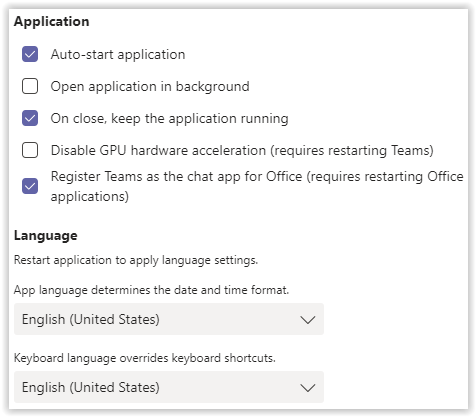Image resolution: width=476 pixels, height=417 pixels.
Task: Click the Disable GPU hardware acceleration label text
Action: click(242, 150)
